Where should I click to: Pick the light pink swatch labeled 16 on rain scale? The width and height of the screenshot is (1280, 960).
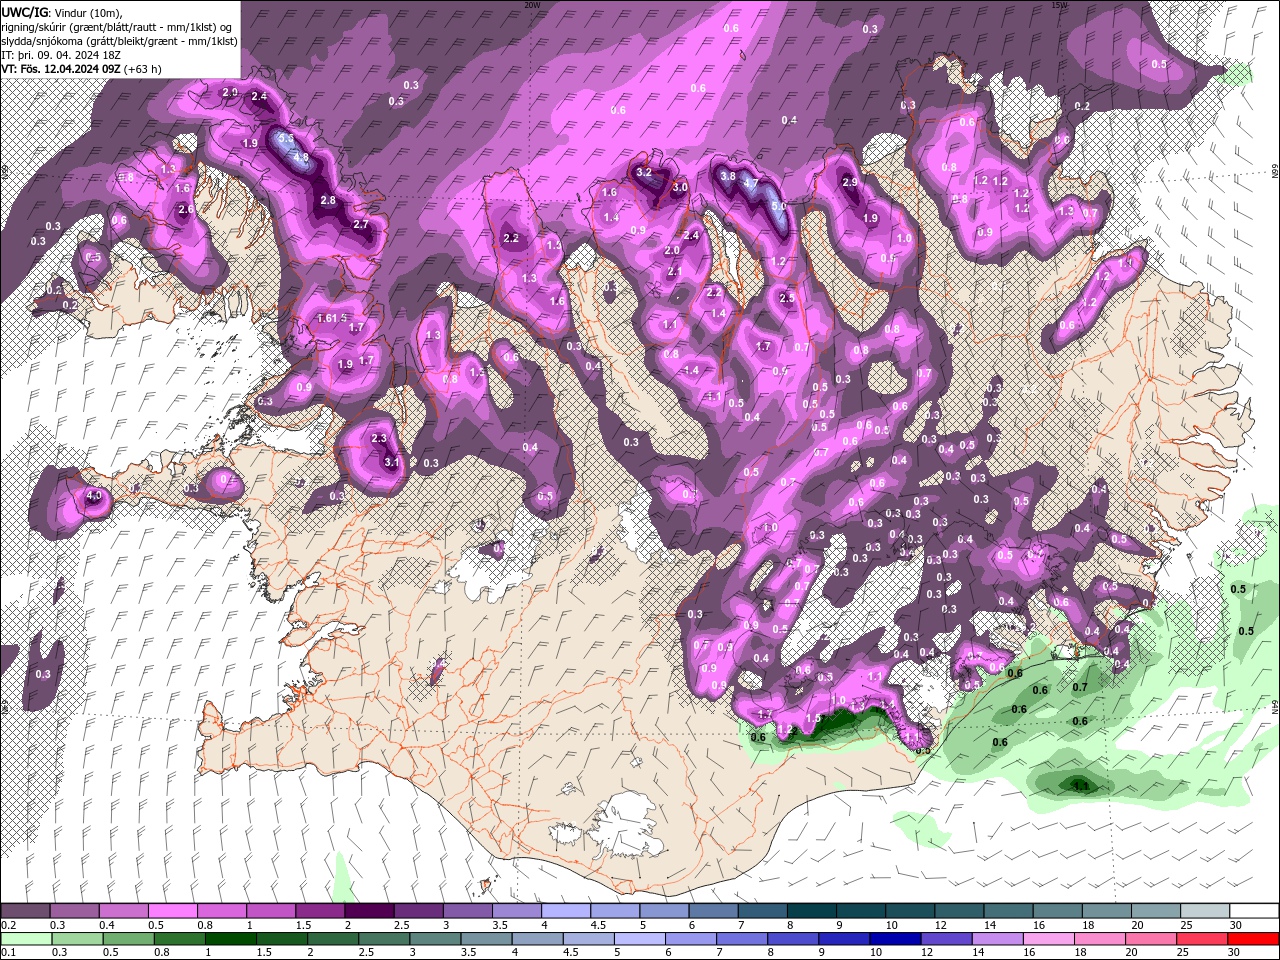(x=1051, y=939)
